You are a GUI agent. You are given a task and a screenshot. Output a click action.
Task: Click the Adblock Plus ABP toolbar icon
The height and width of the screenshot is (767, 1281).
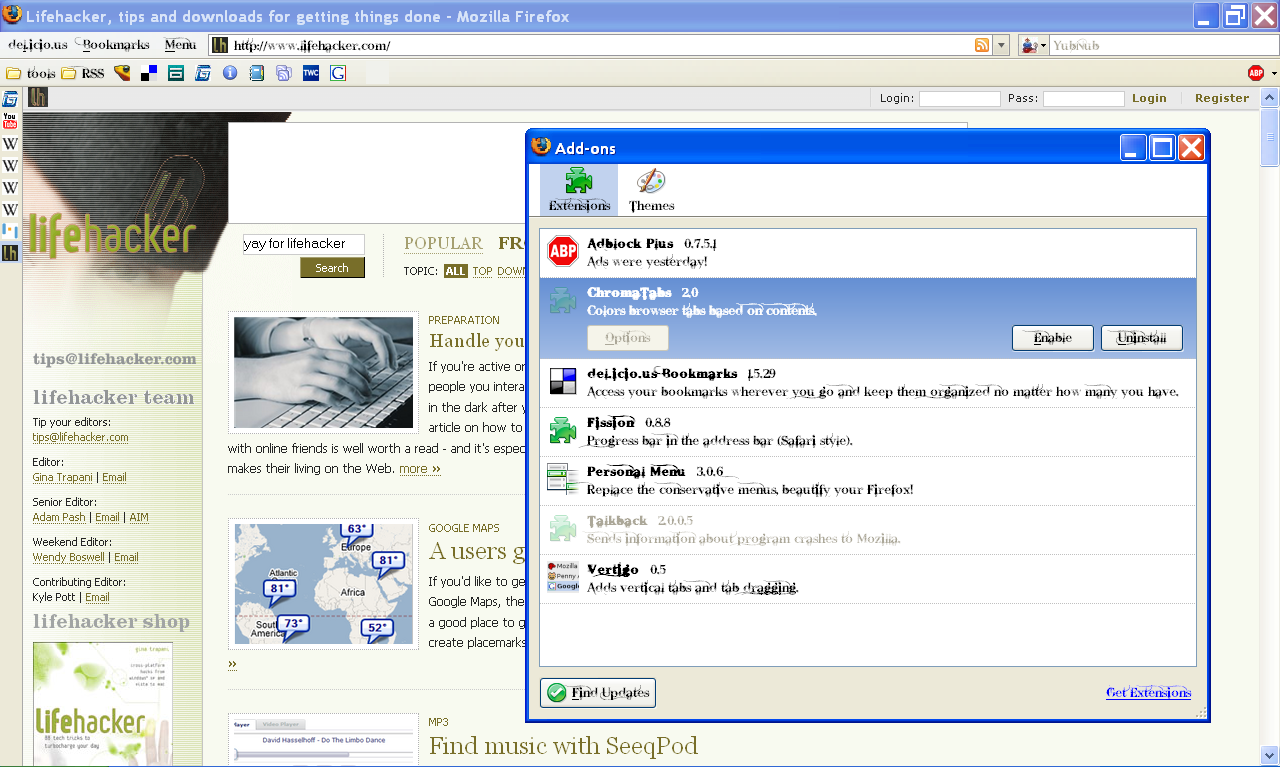pos(1256,73)
